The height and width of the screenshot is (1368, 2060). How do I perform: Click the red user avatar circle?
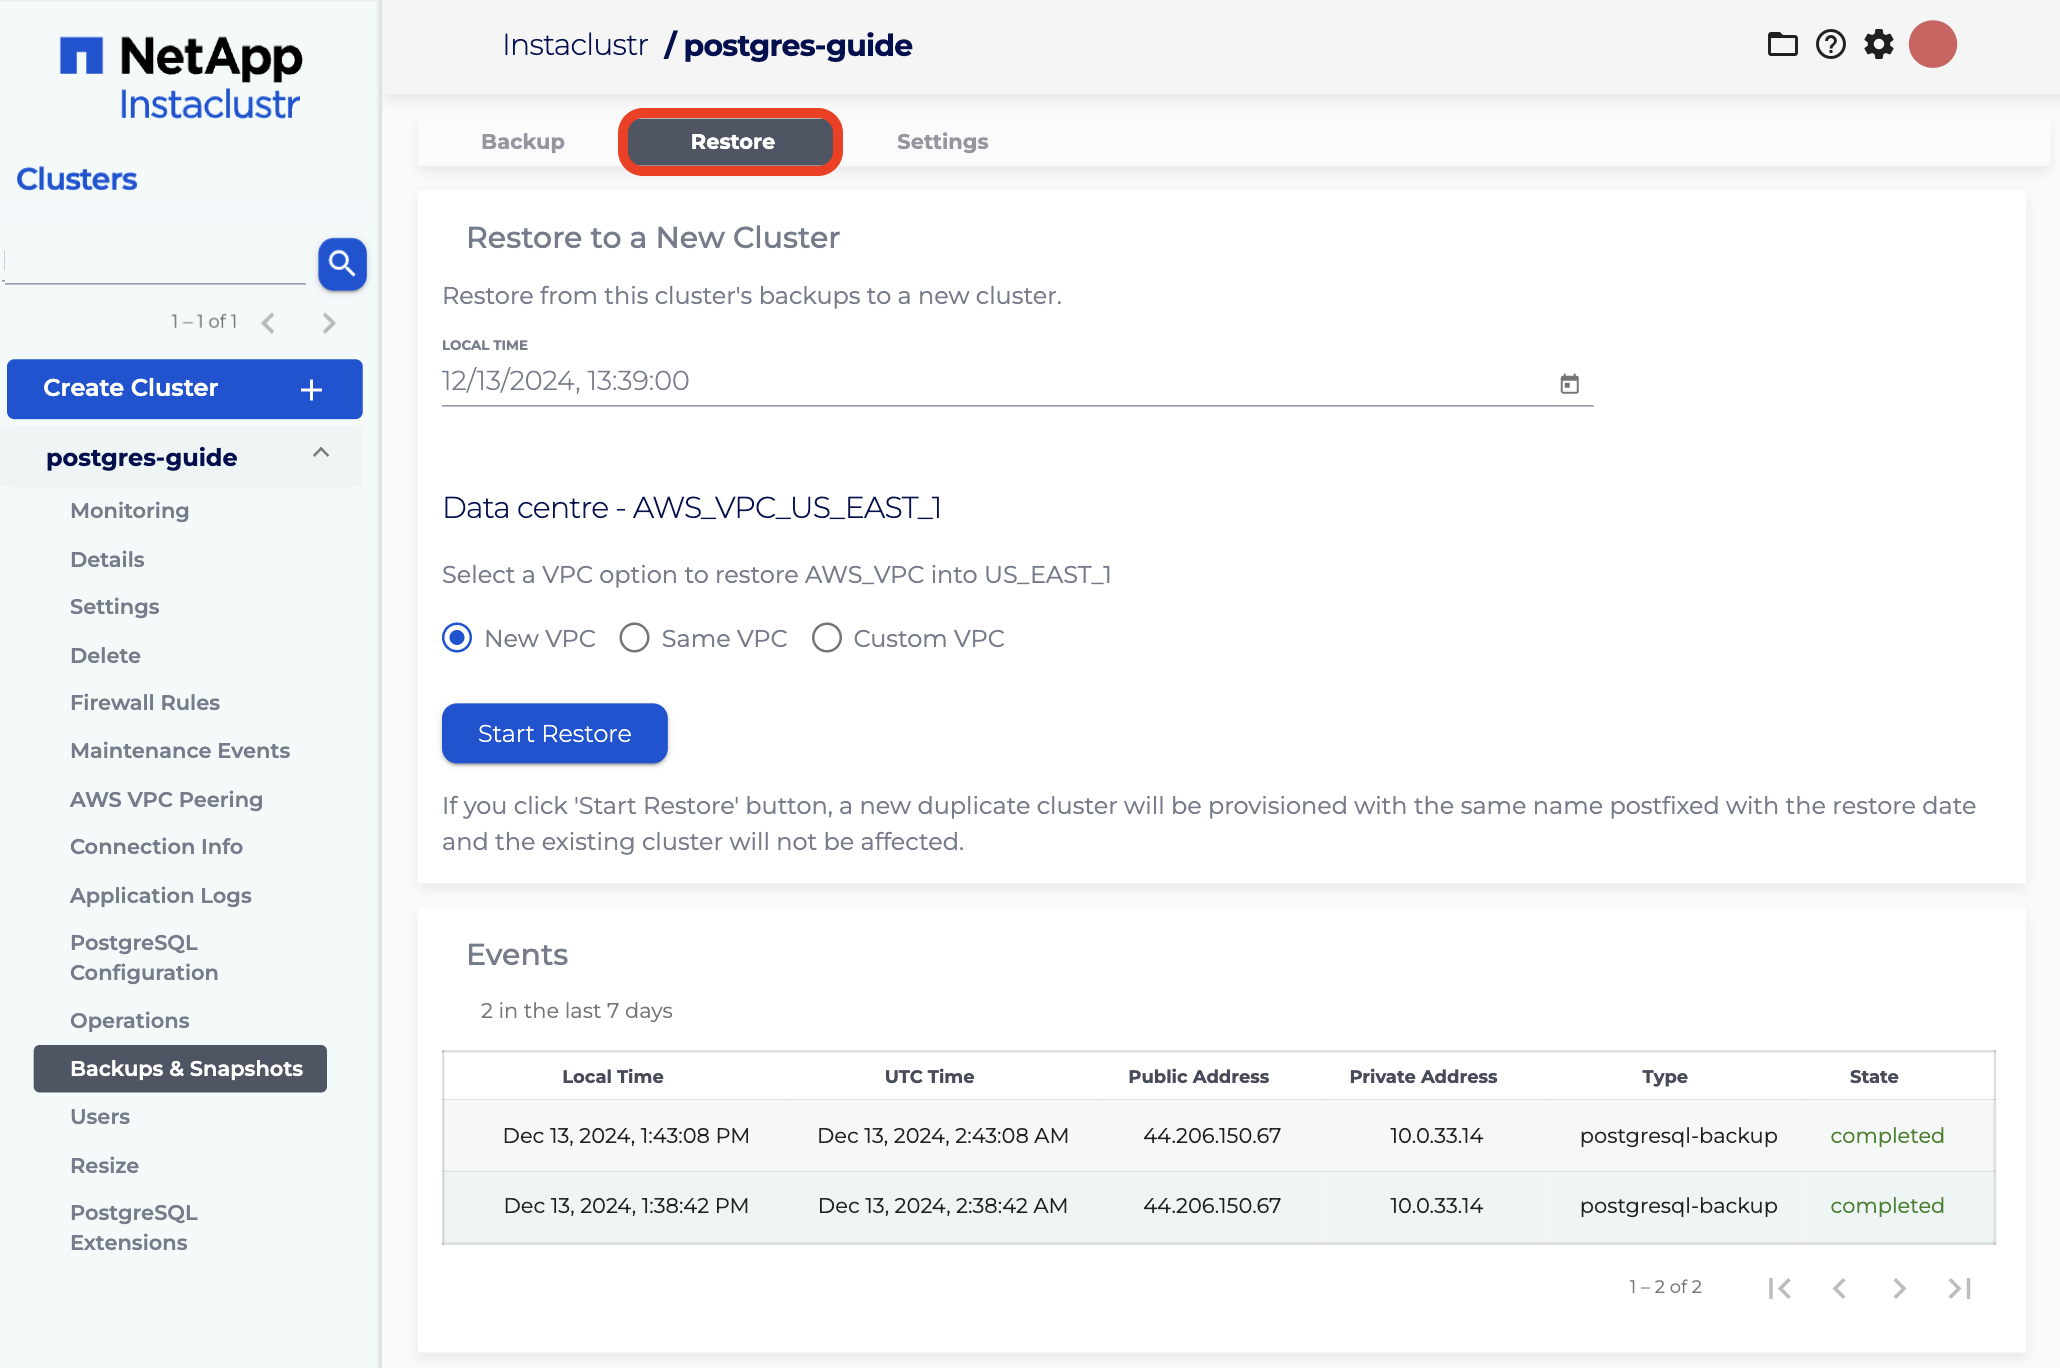tap(1932, 45)
